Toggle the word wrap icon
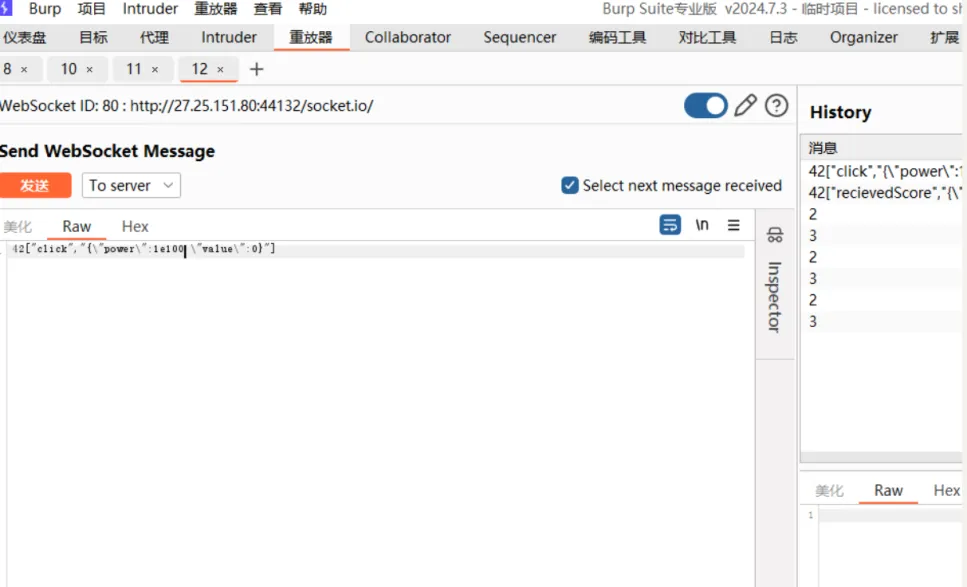This screenshot has width=967, height=587. 670,225
